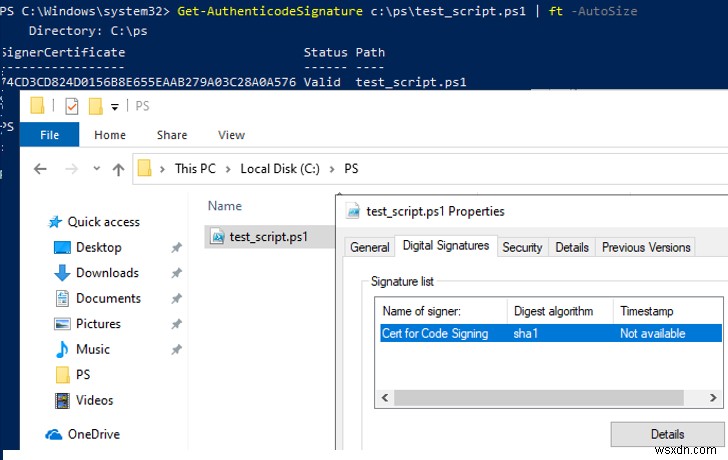
Task: Click the Forward navigation arrow
Action: (x=72, y=169)
